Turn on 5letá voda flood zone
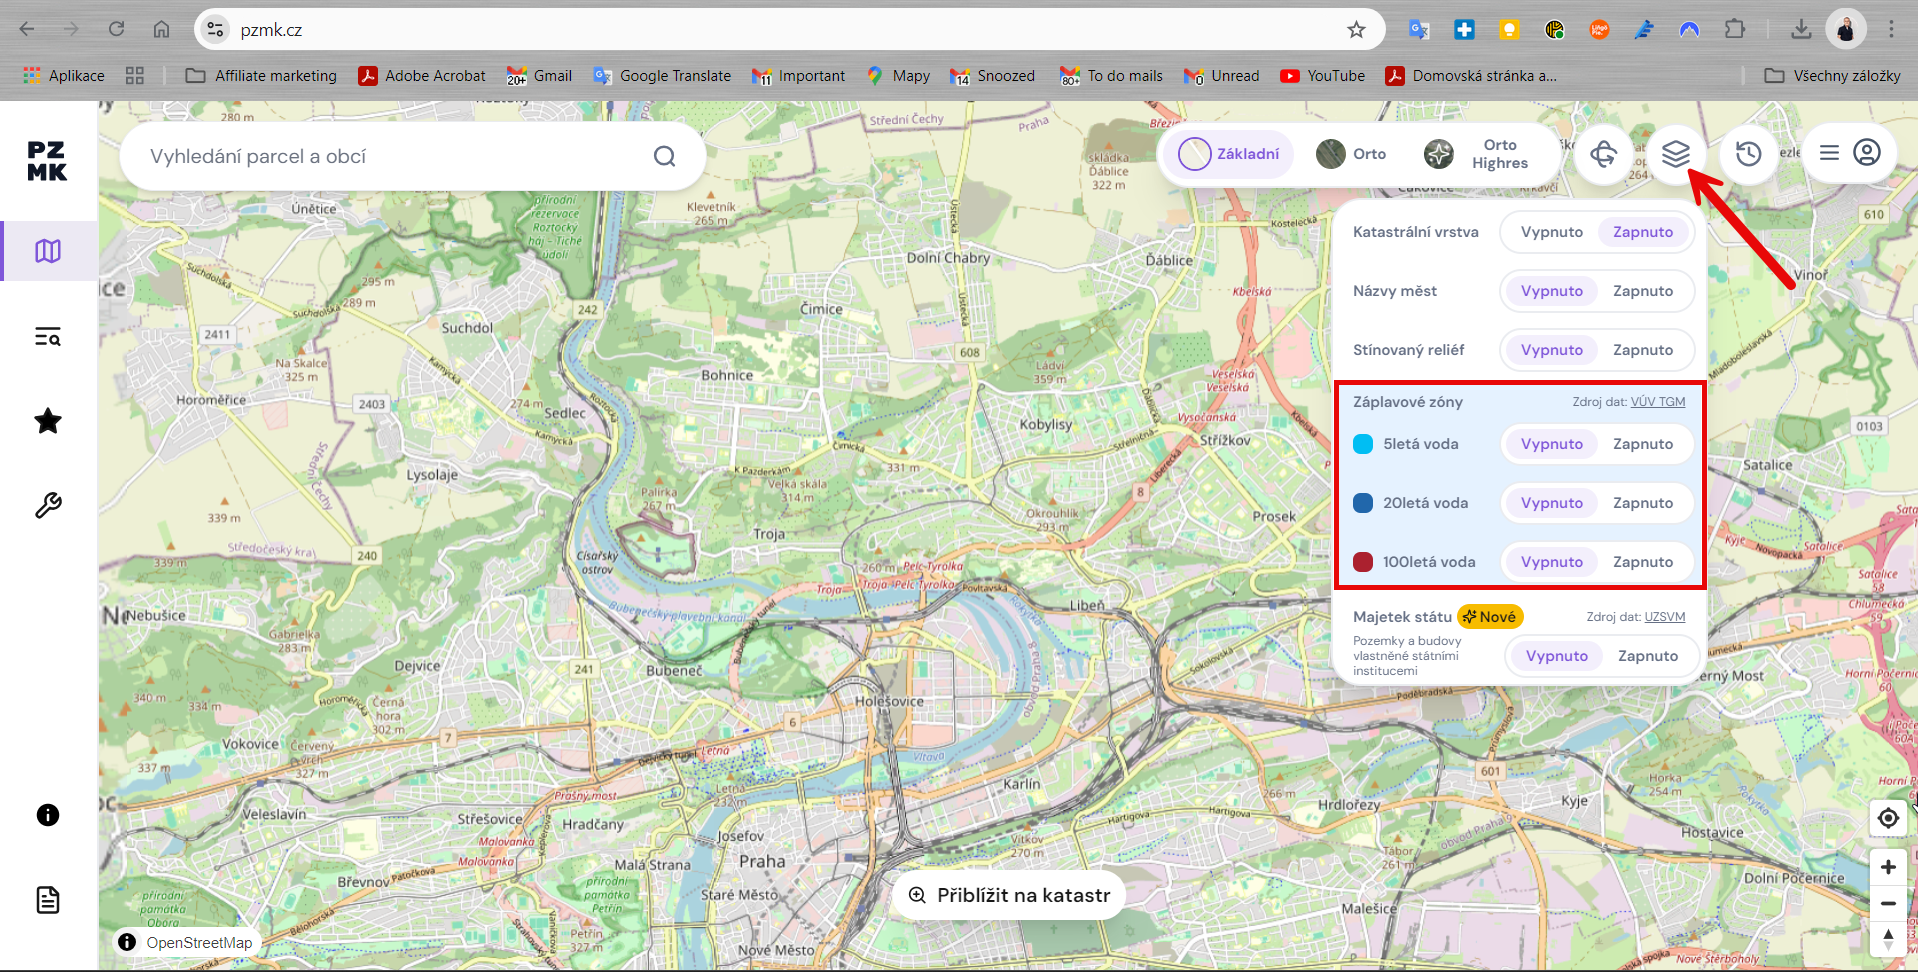1918x972 pixels. (1642, 444)
